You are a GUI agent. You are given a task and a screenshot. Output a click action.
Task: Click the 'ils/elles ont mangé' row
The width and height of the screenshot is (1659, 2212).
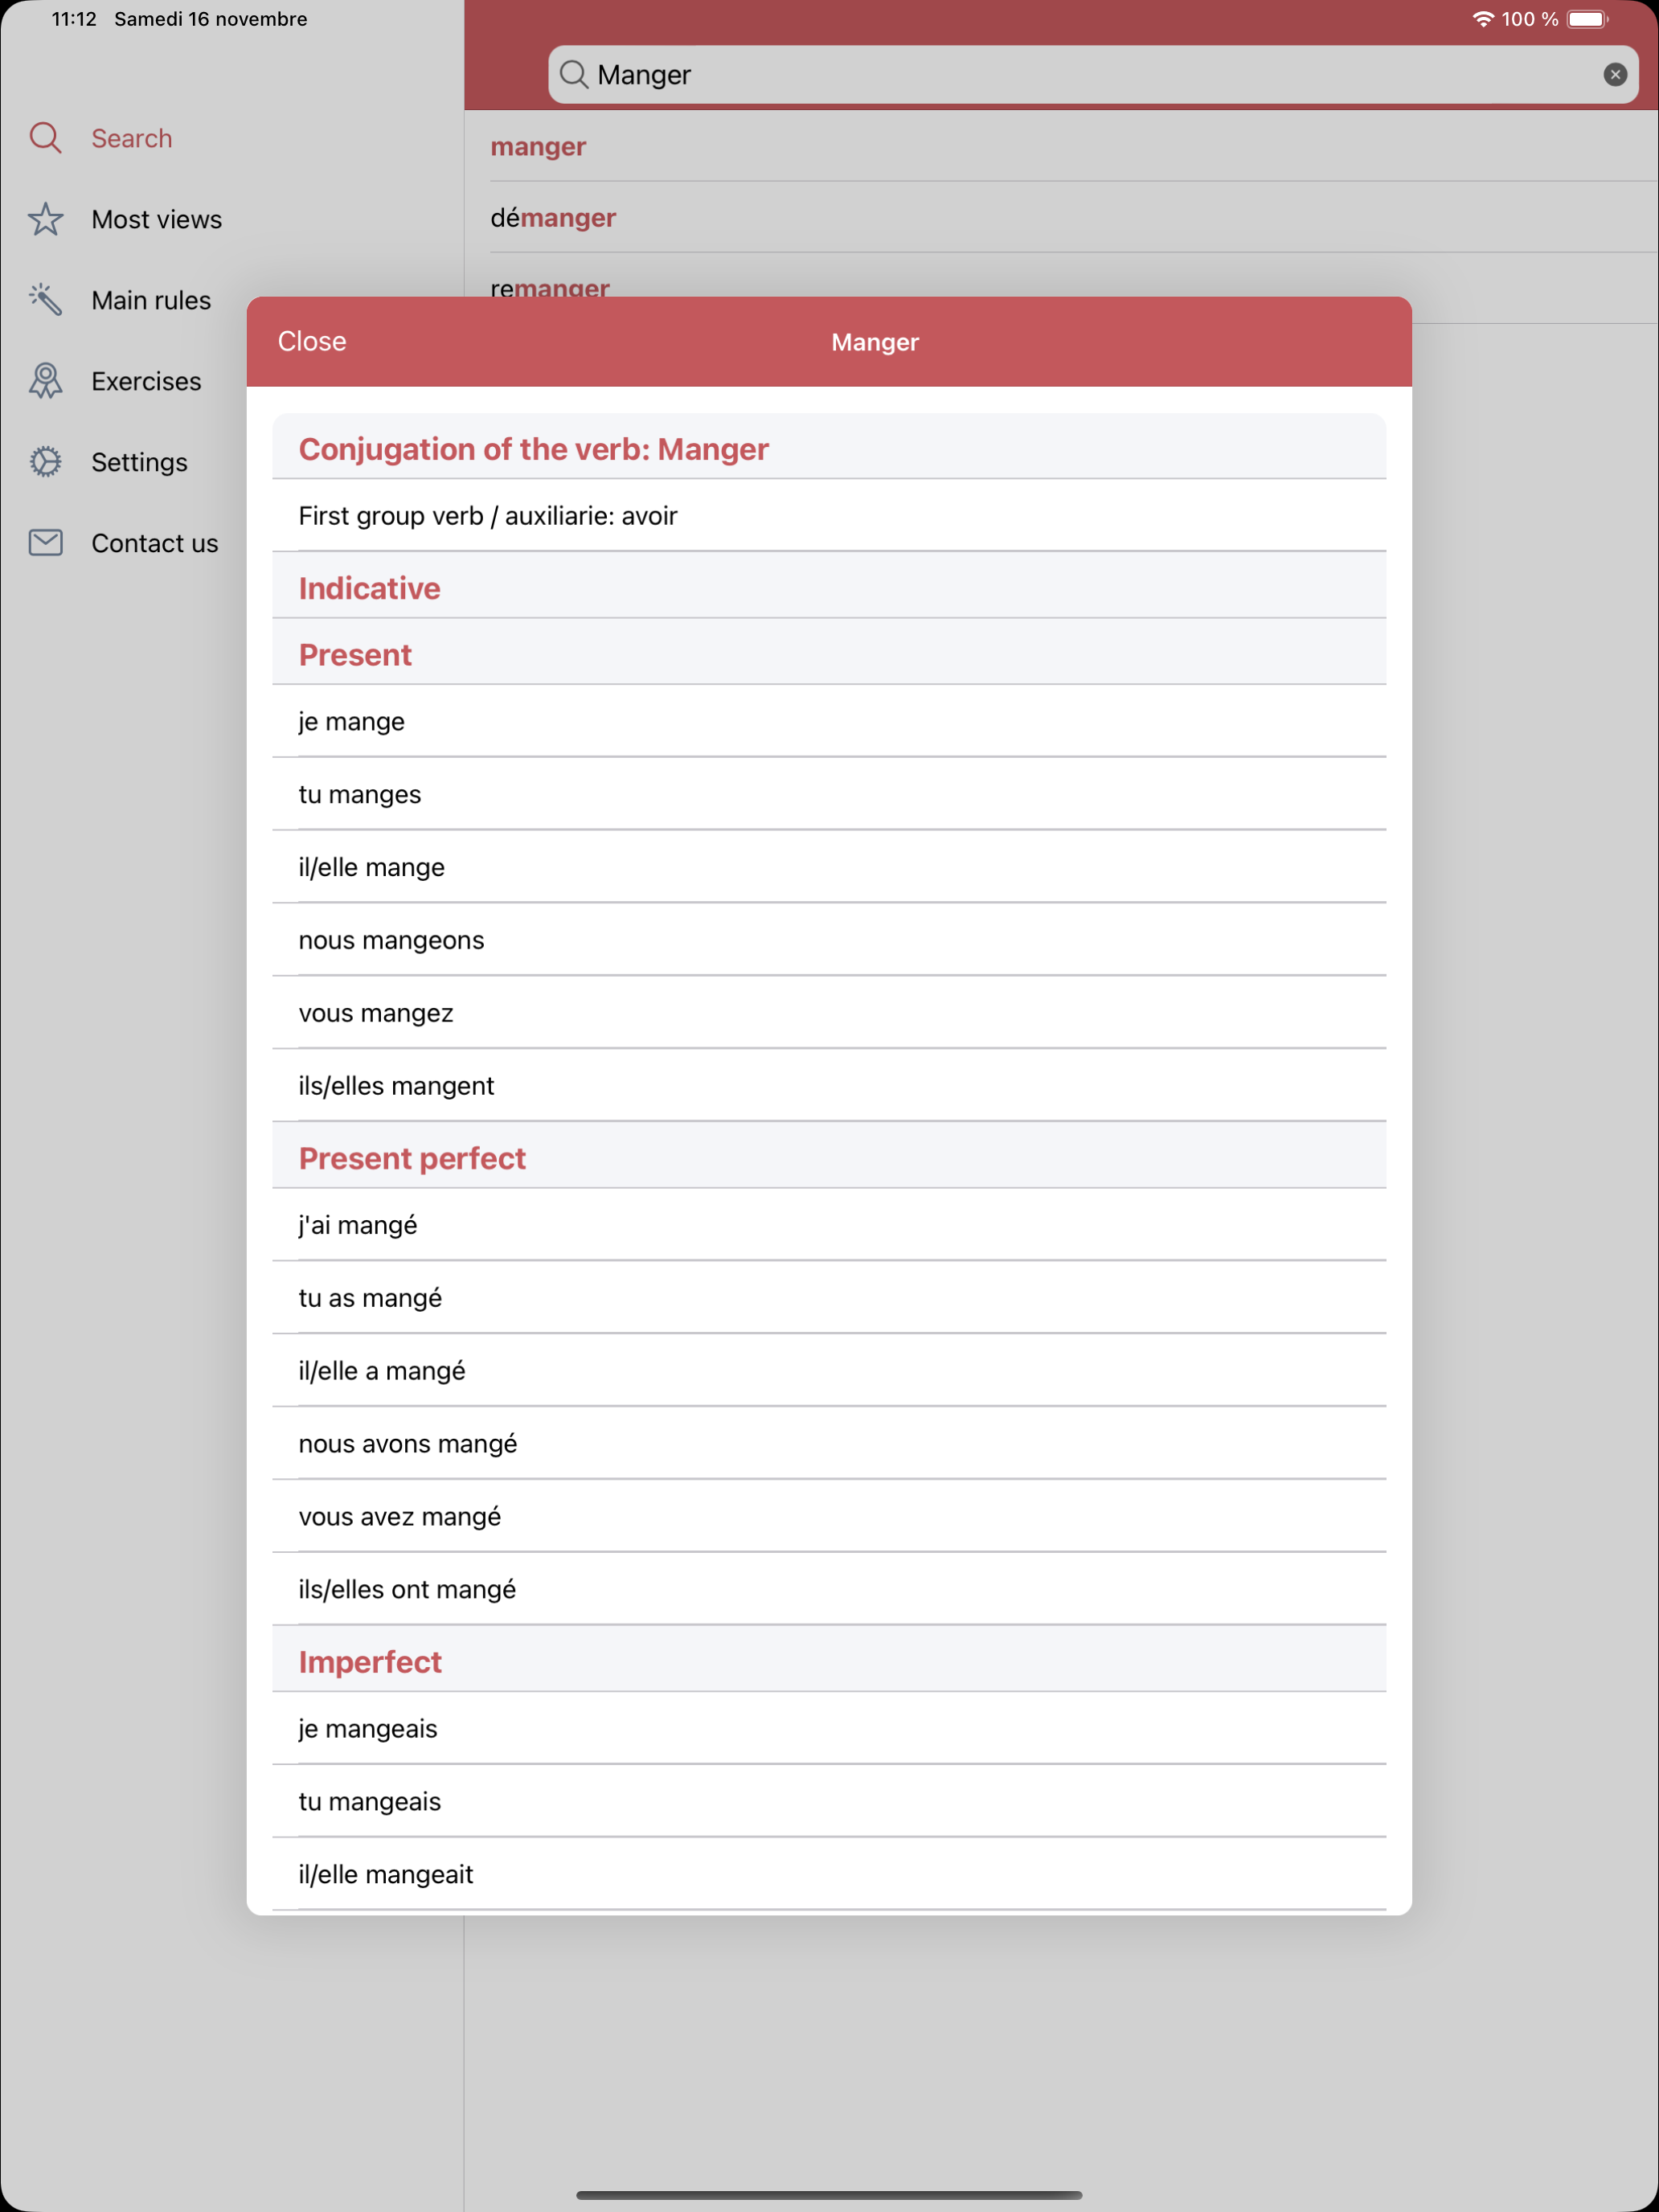829,1590
